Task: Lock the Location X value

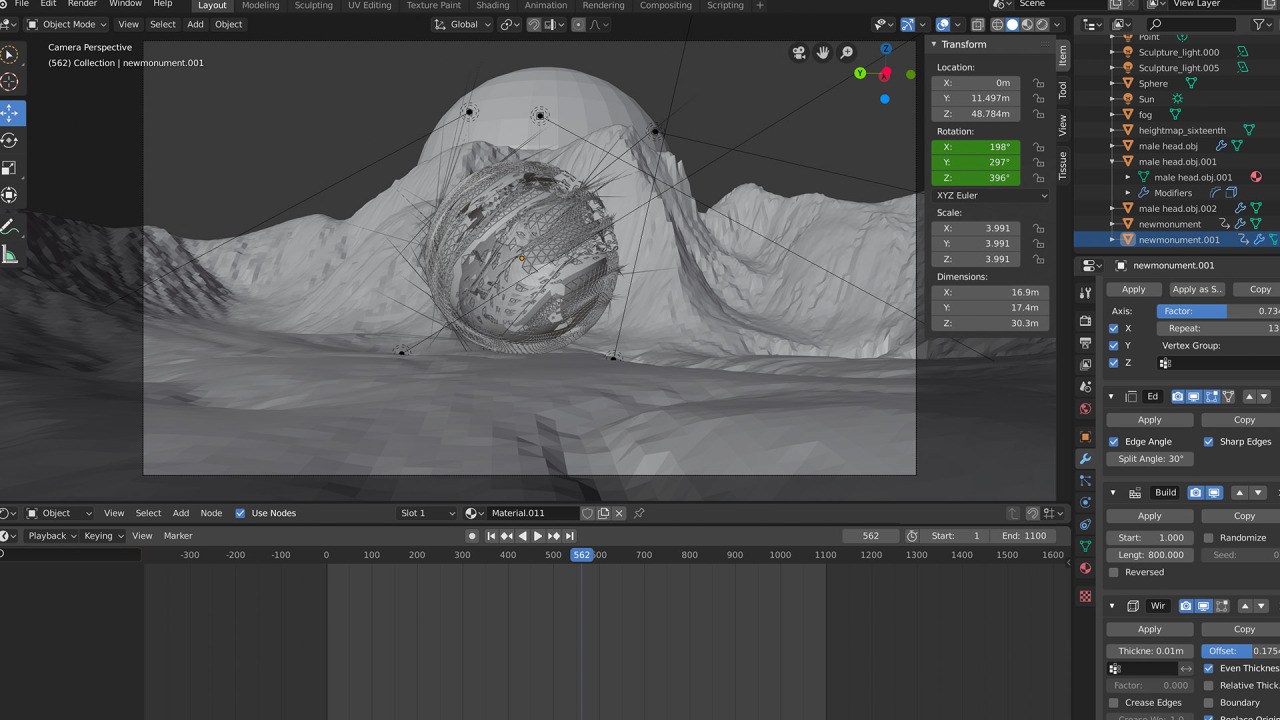Action: [1038, 83]
